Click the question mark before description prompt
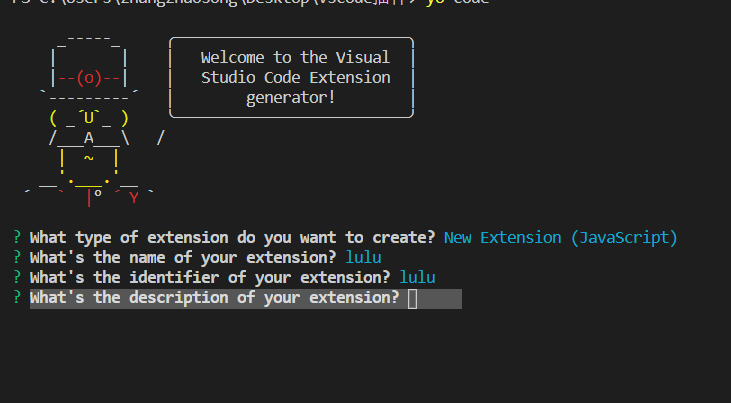This screenshot has width=731, height=403. [x=18, y=299]
